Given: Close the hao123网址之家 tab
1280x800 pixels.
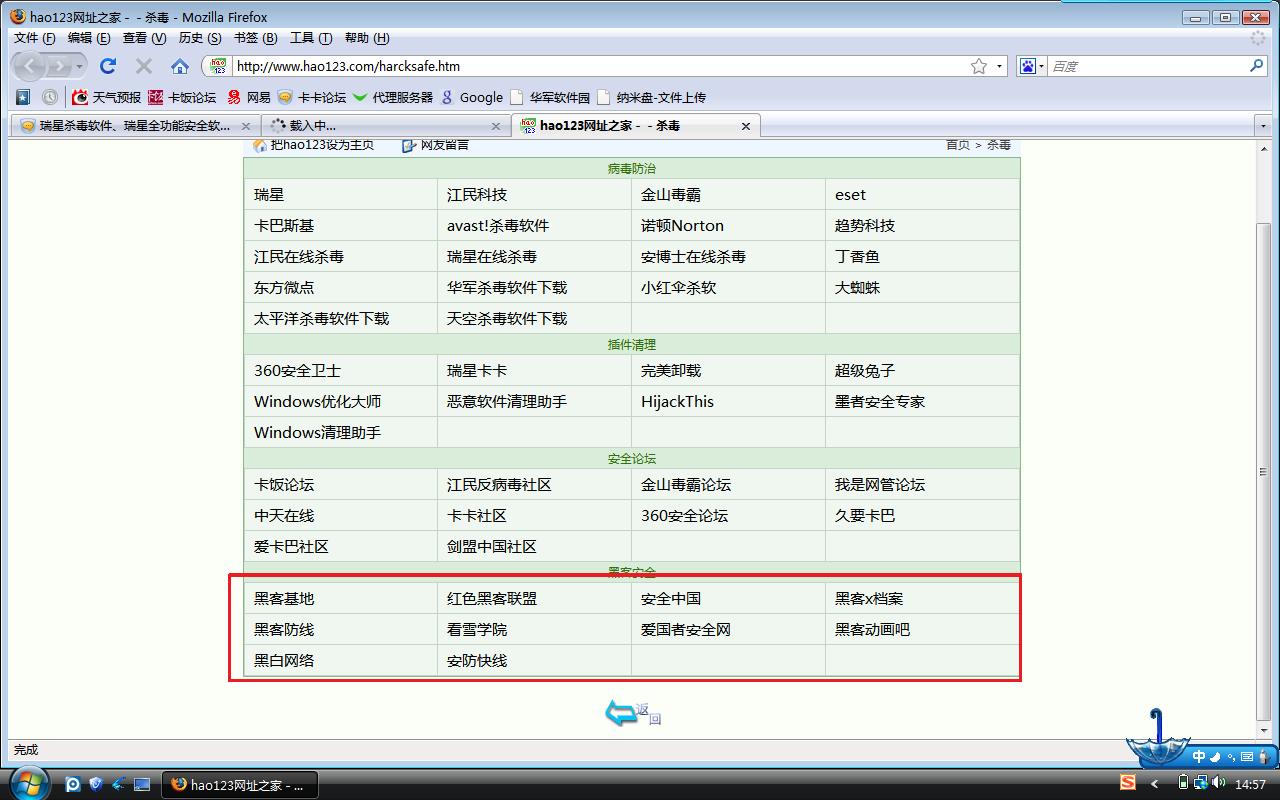Looking at the screenshot, I should tap(746, 126).
